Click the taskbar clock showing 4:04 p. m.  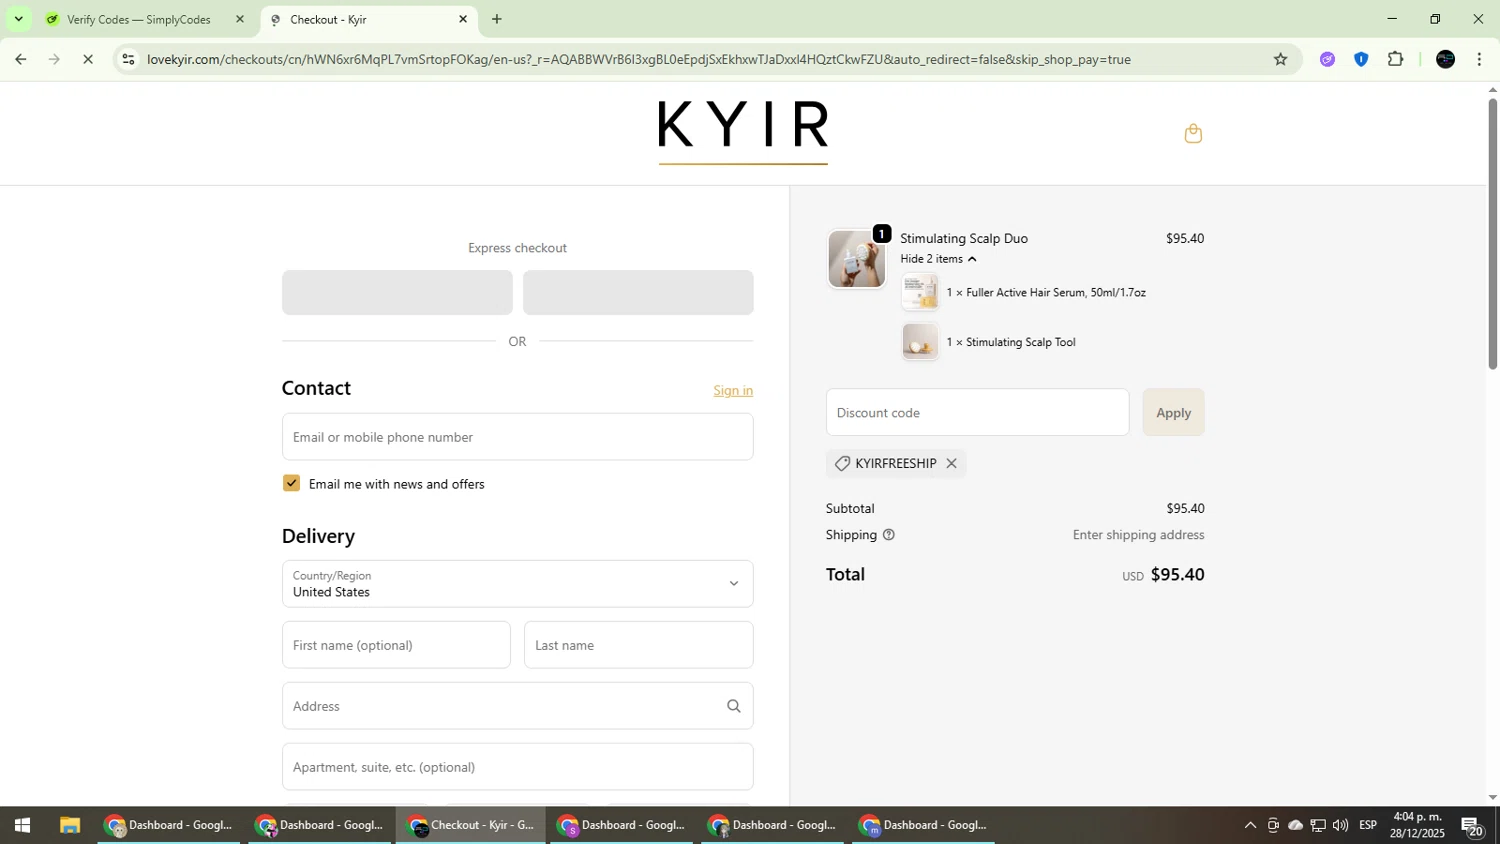click(x=1418, y=825)
